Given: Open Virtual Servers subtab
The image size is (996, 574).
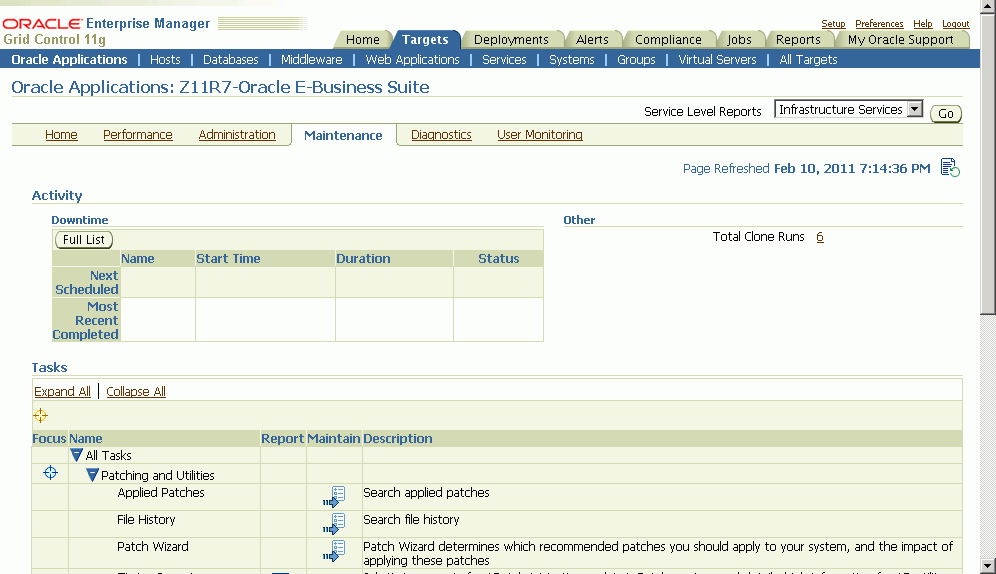Looking at the screenshot, I should (x=717, y=60).
